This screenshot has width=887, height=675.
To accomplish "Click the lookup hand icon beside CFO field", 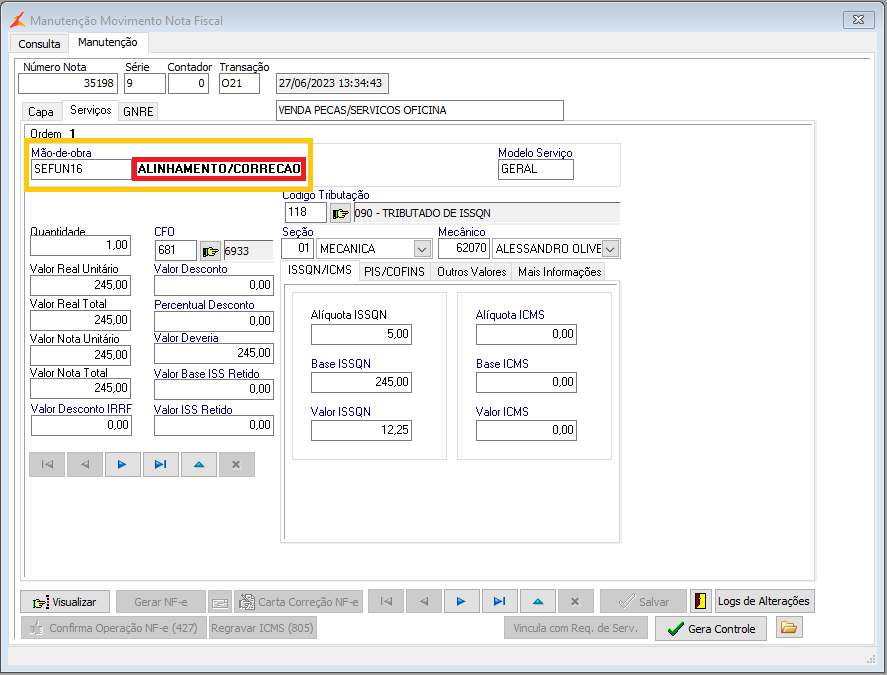I will [x=210, y=250].
